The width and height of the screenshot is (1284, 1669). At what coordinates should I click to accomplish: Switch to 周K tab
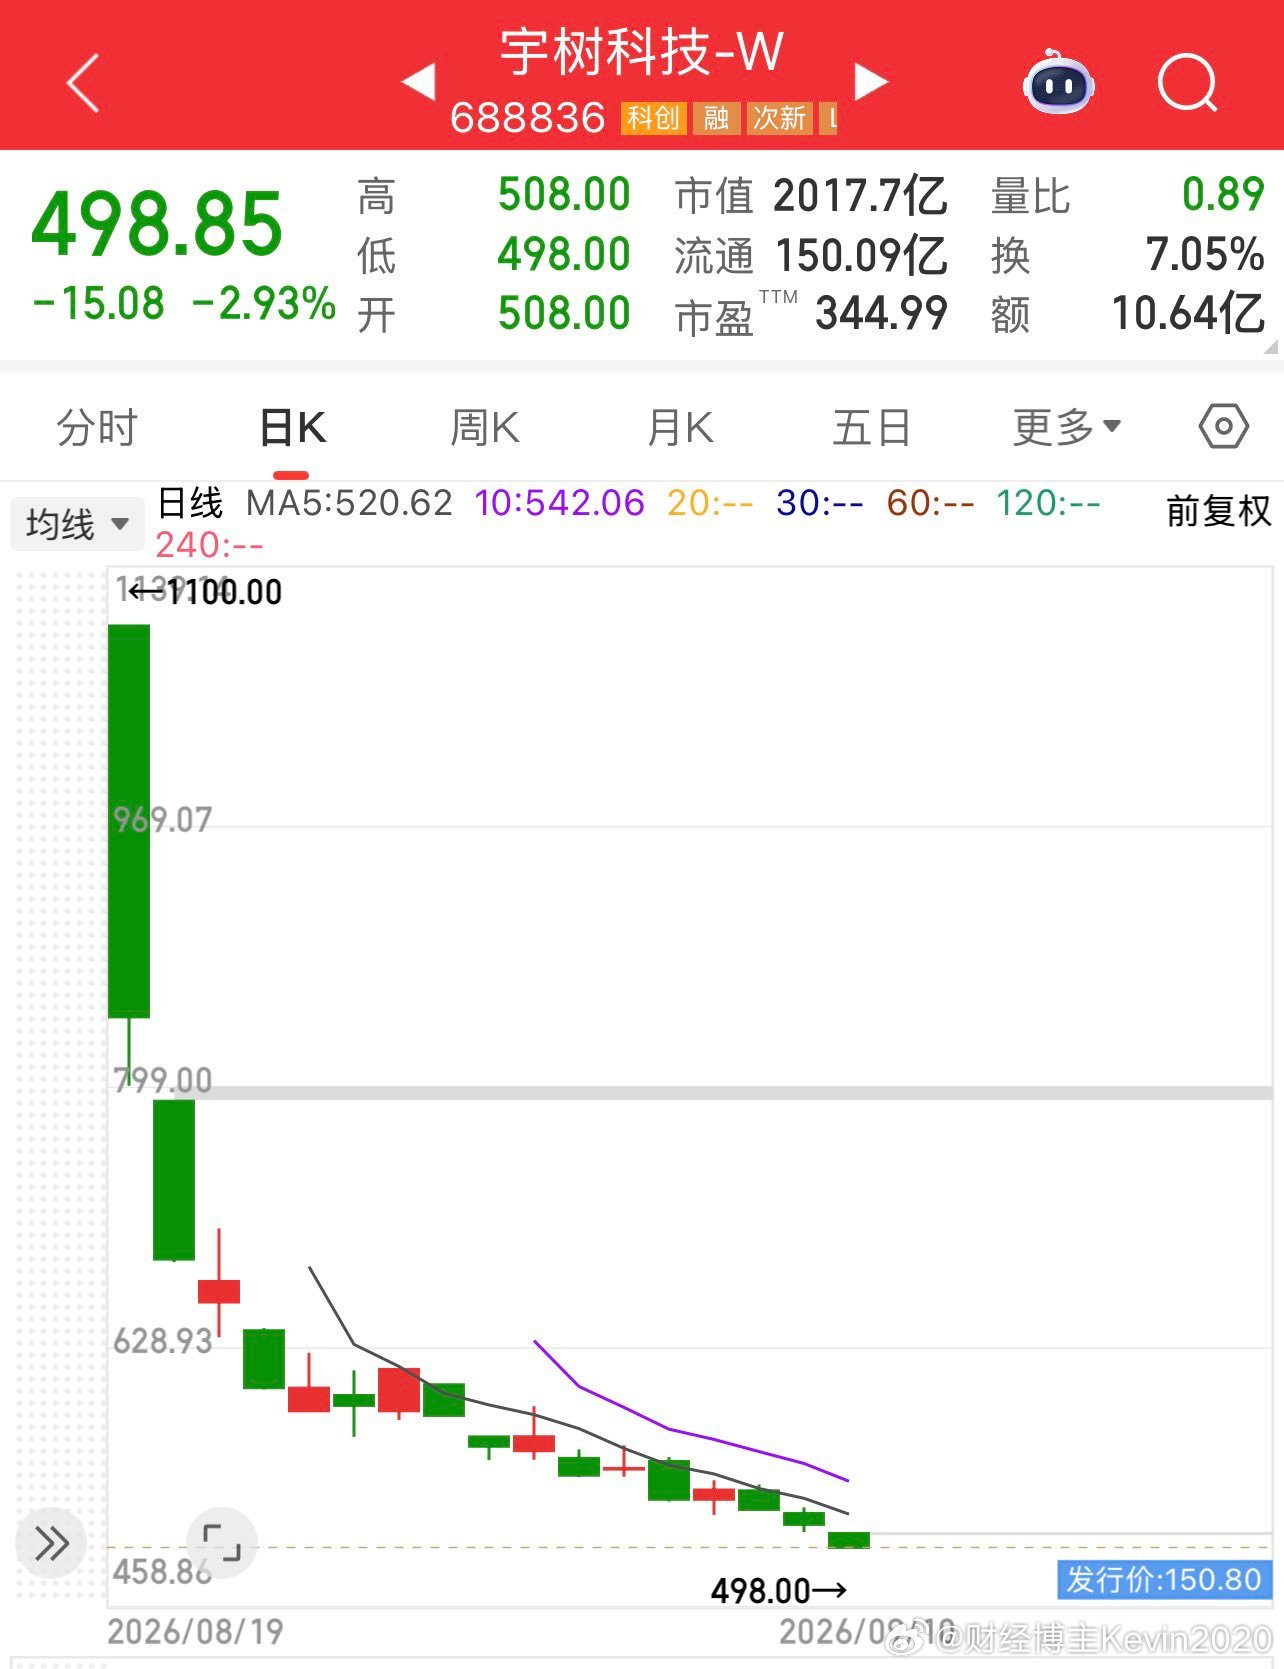484,428
